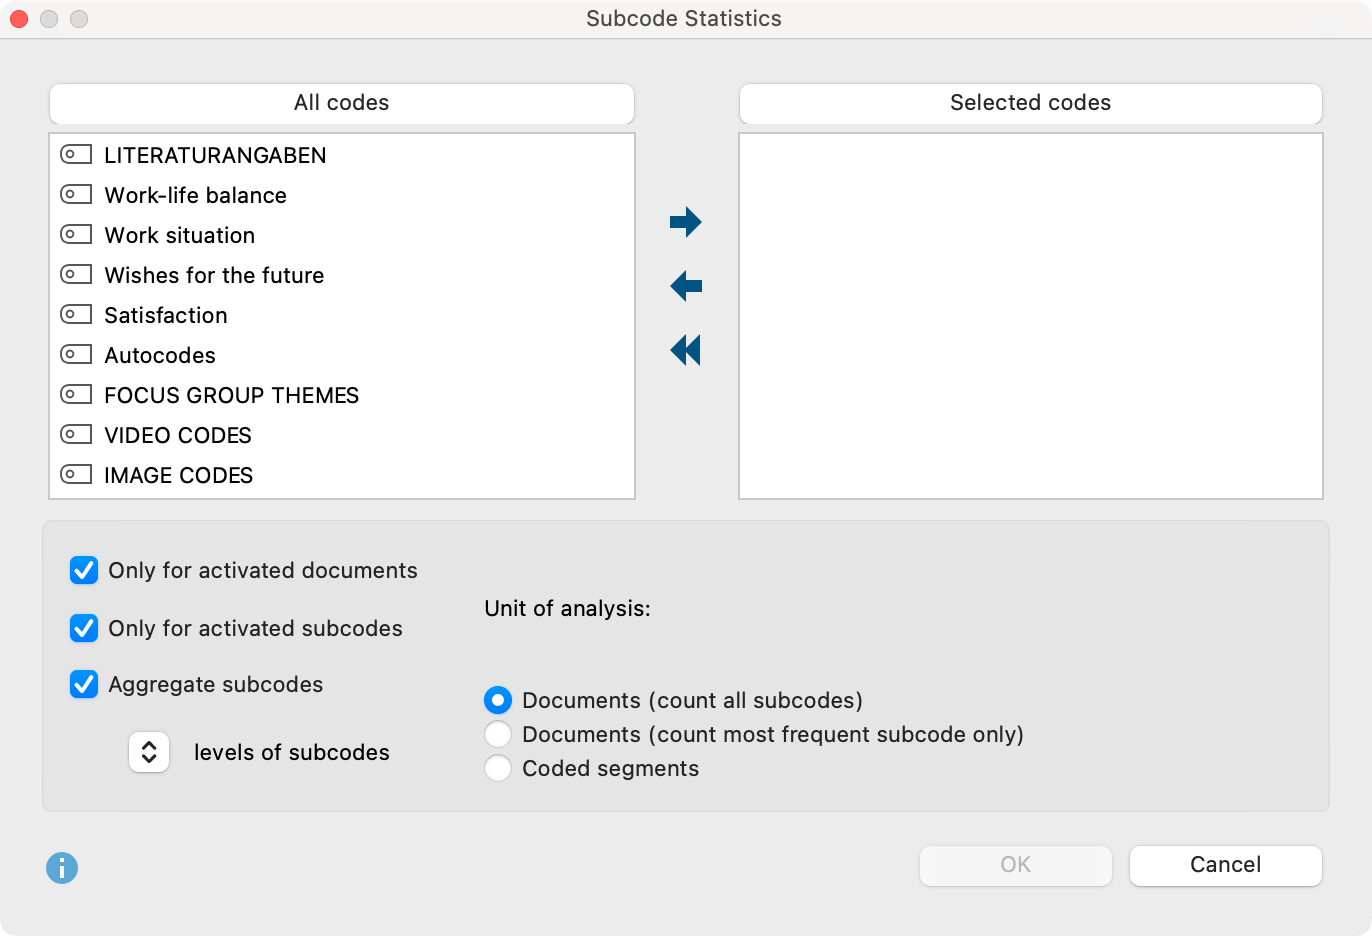Select the Wishes for the future label
This screenshot has height=936, width=1372.
(214, 275)
